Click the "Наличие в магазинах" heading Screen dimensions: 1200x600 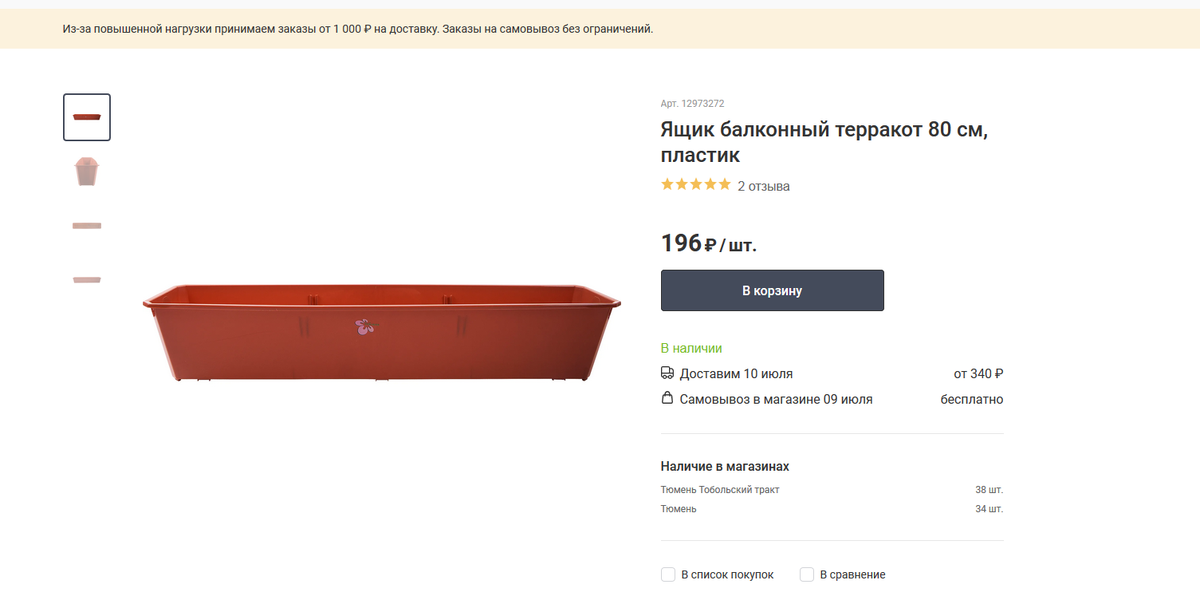(725, 466)
